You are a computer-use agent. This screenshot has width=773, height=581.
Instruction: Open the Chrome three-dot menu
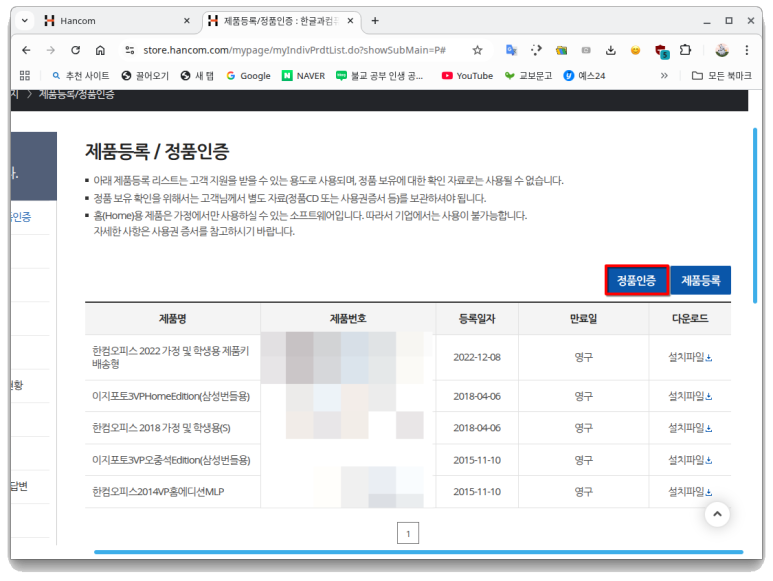[747, 50]
